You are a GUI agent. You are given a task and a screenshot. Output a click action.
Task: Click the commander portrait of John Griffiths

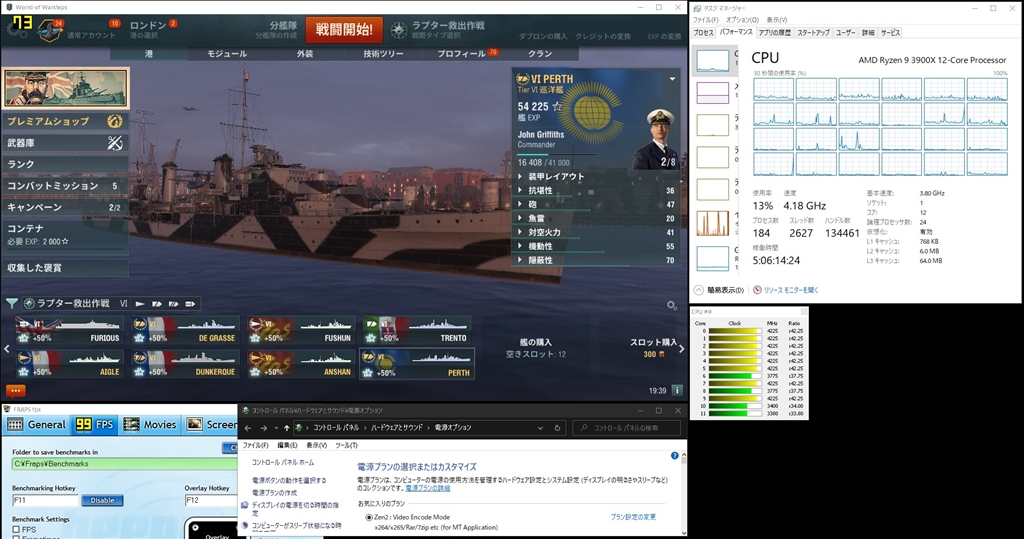(x=656, y=139)
